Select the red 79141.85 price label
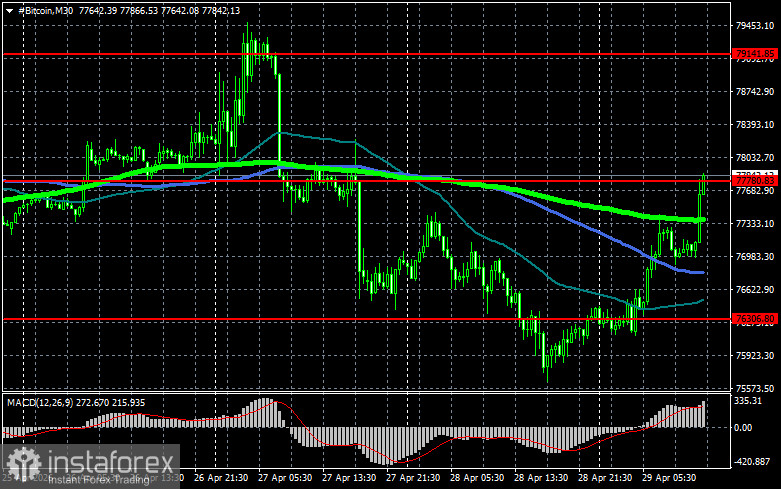This screenshot has width=781, height=489. [755, 53]
